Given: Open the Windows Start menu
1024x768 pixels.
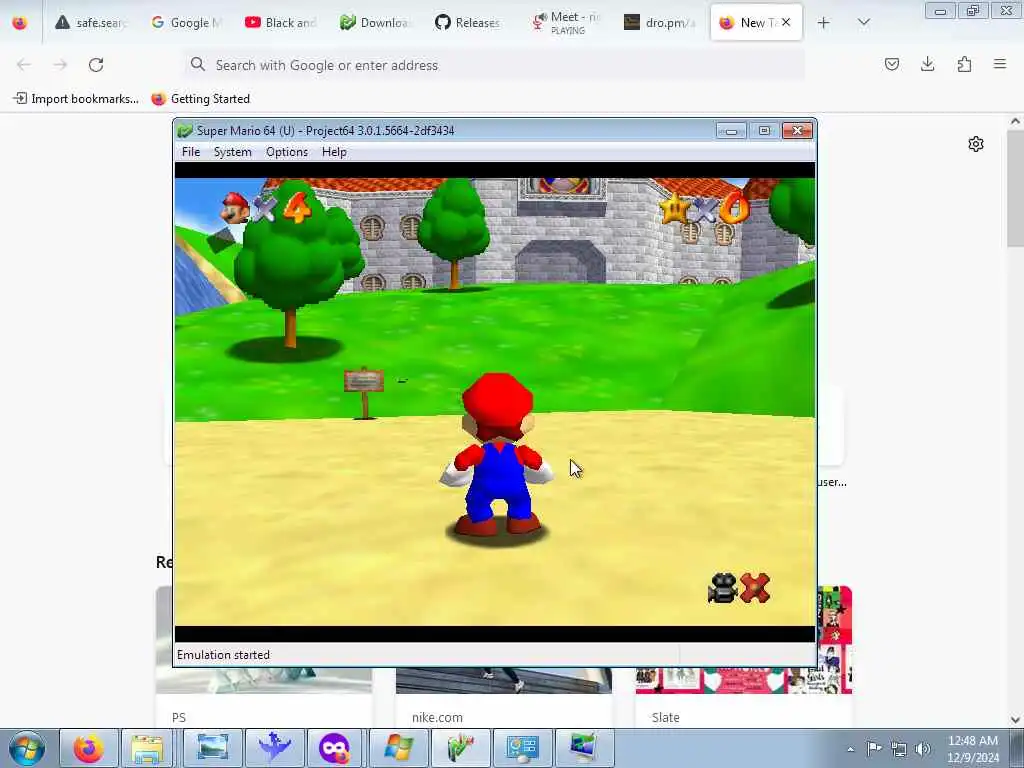Looking at the screenshot, I should (x=26, y=748).
